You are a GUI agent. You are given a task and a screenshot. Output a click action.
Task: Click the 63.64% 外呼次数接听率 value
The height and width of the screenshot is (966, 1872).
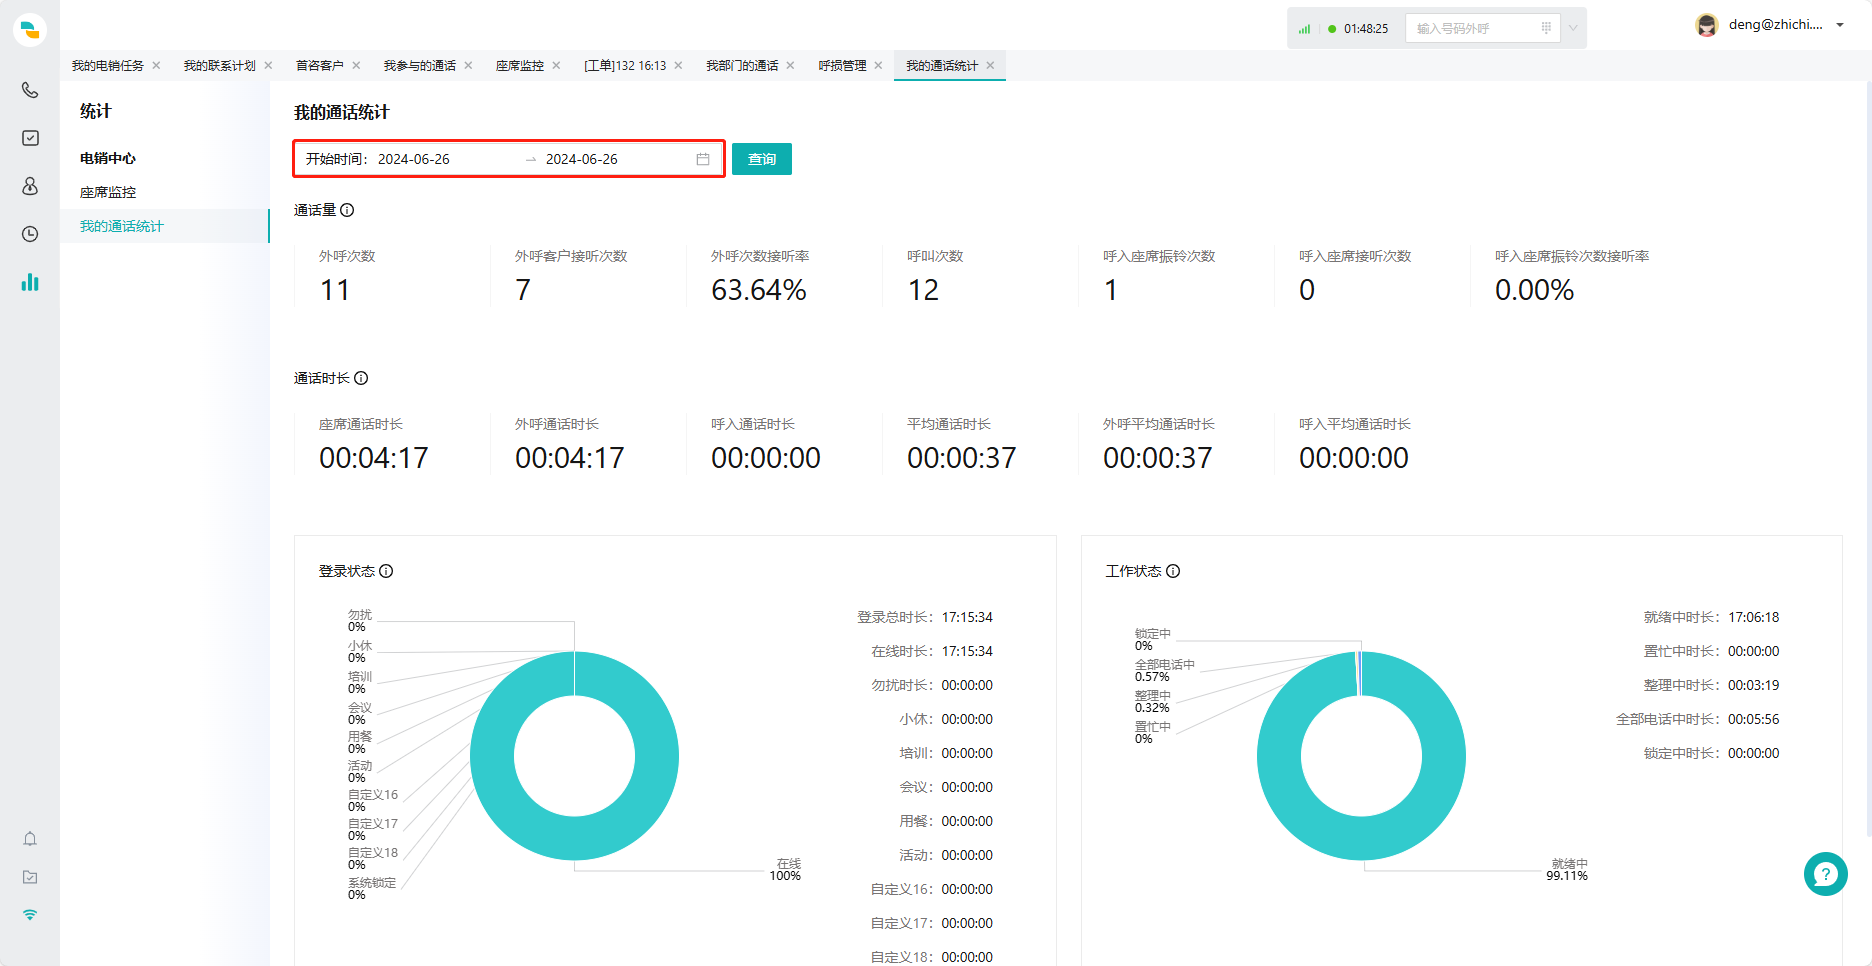tap(759, 290)
